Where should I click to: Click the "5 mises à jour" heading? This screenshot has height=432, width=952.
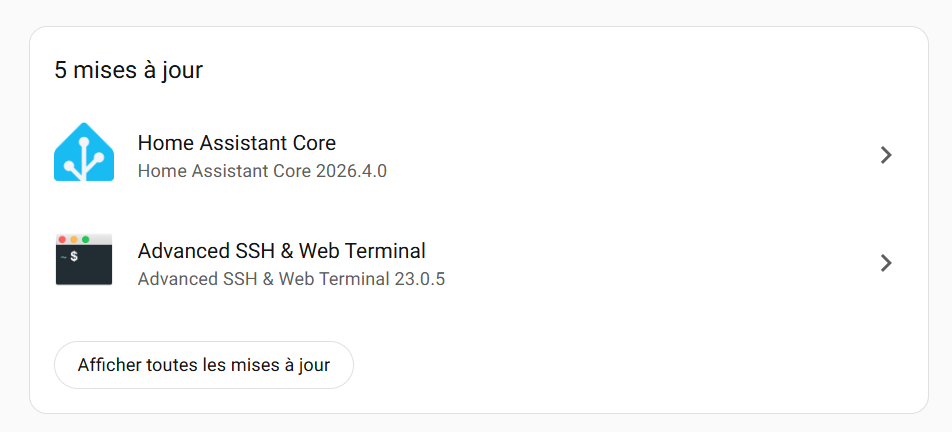click(128, 70)
